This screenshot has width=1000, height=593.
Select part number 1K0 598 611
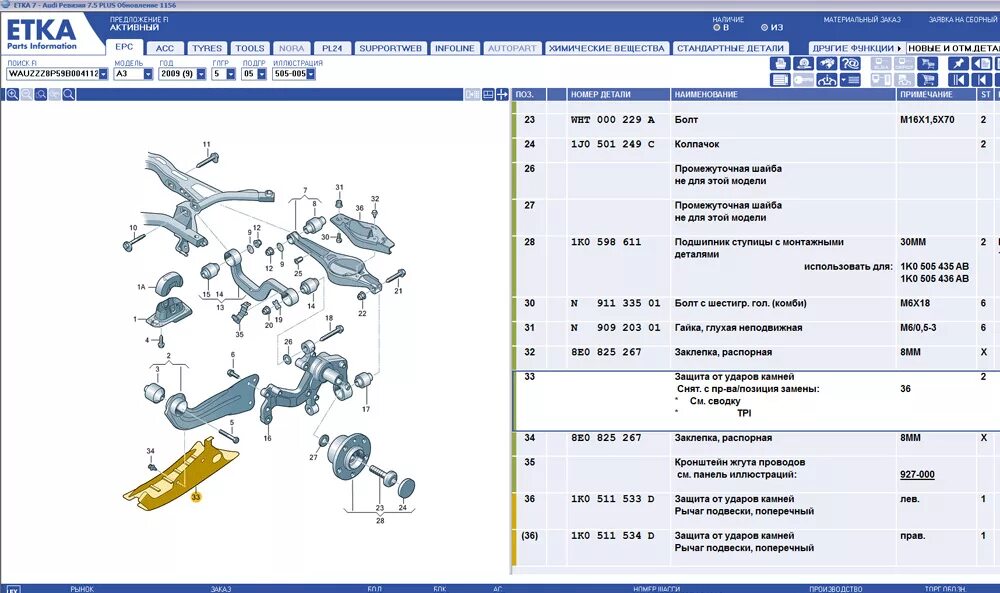coord(606,242)
